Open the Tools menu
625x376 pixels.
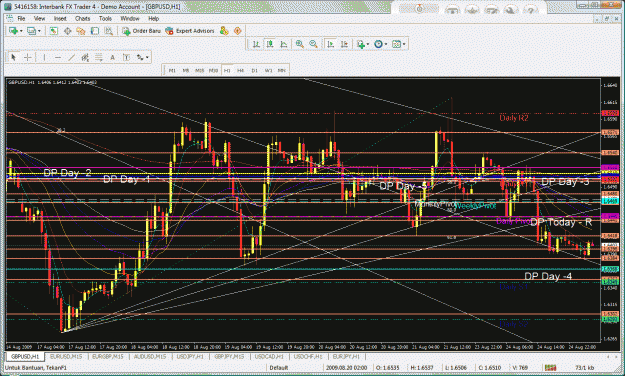[x=105, y=18]
